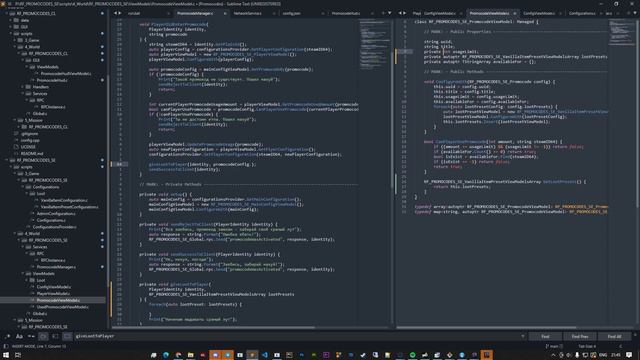This screenshot has width=640, height=360.
Task: Toggle wrap-around search option
Action: pyautogui.click(x=43, y=336)
